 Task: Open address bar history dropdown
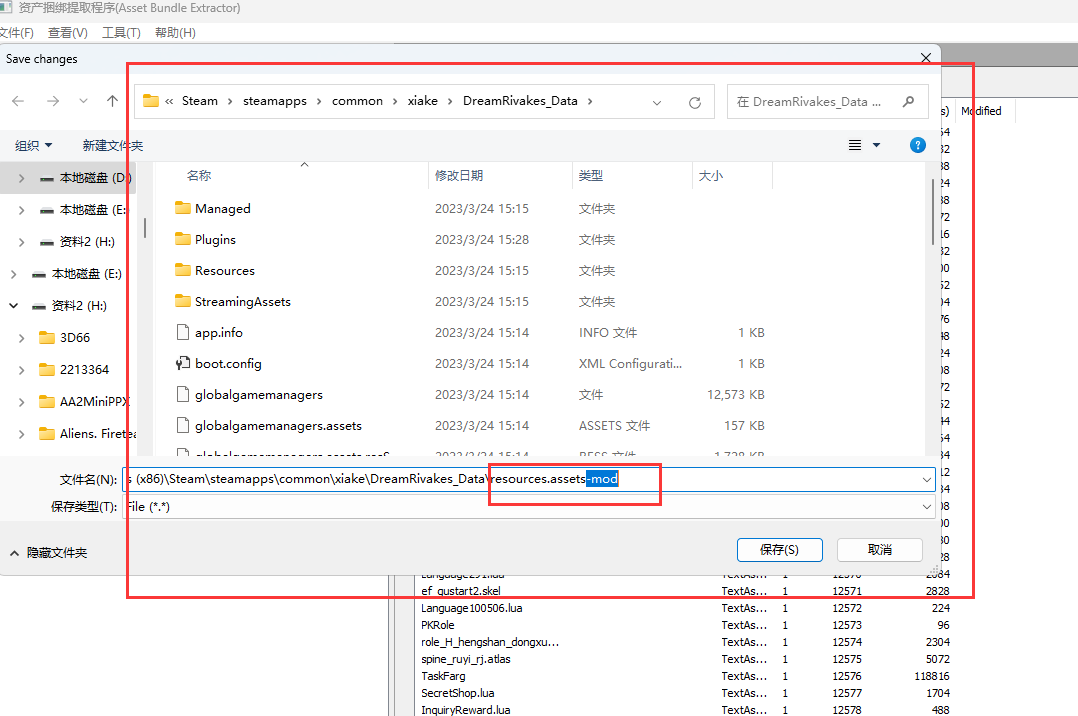[657, 102]
